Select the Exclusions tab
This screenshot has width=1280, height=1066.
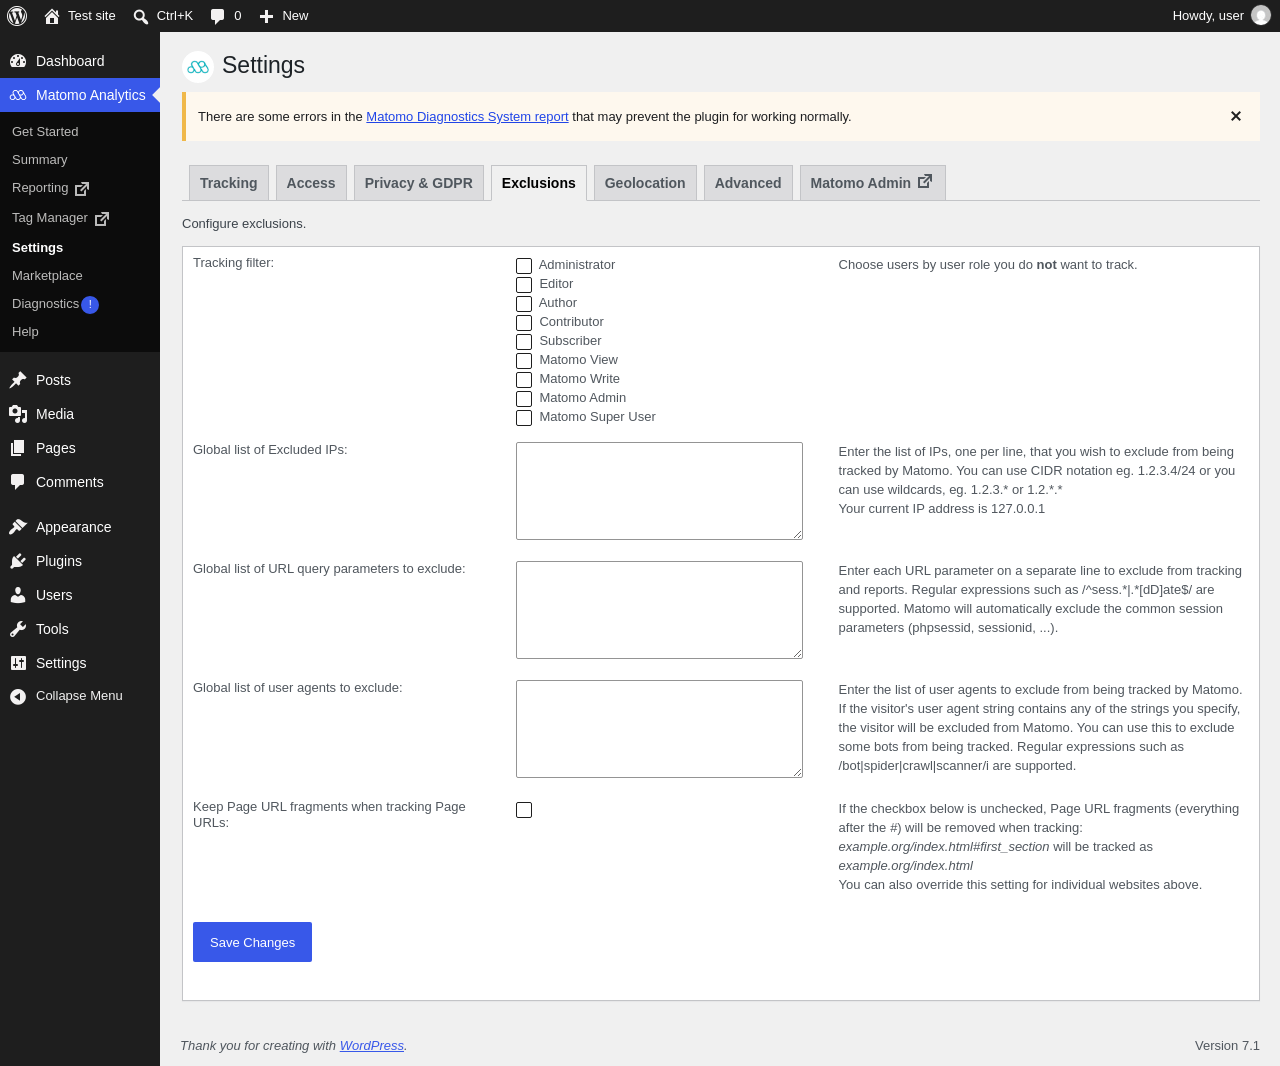pyautogui.click(x=539, y=183)
